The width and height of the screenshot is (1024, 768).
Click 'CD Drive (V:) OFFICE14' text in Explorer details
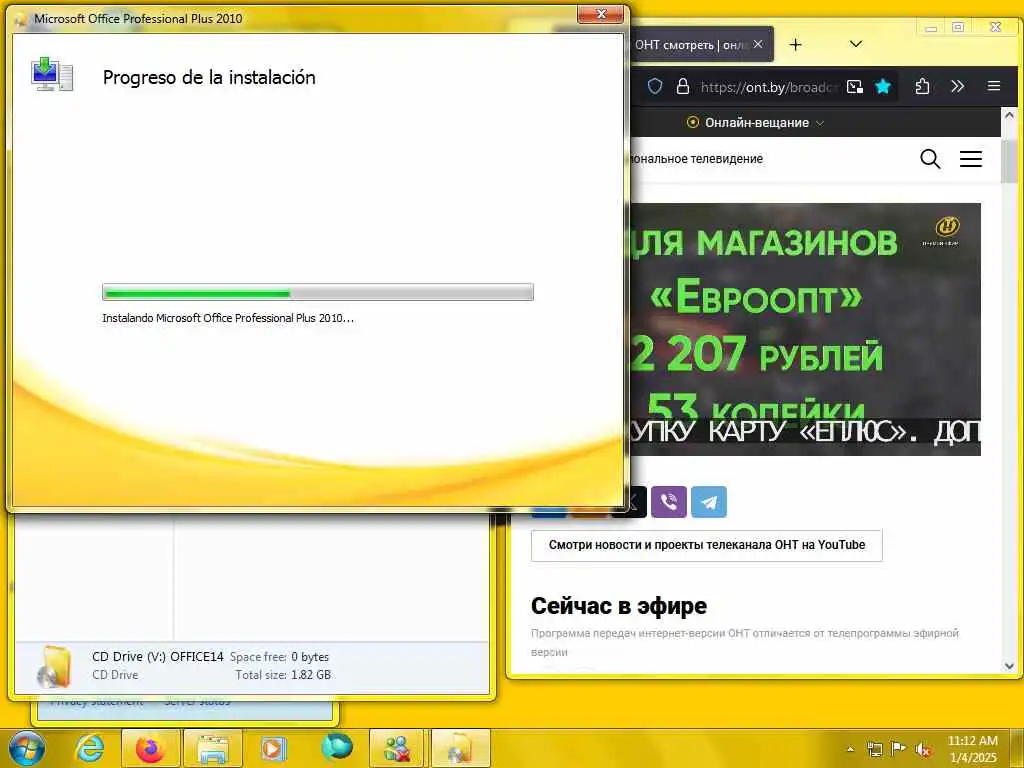click(x=157, y=656)
